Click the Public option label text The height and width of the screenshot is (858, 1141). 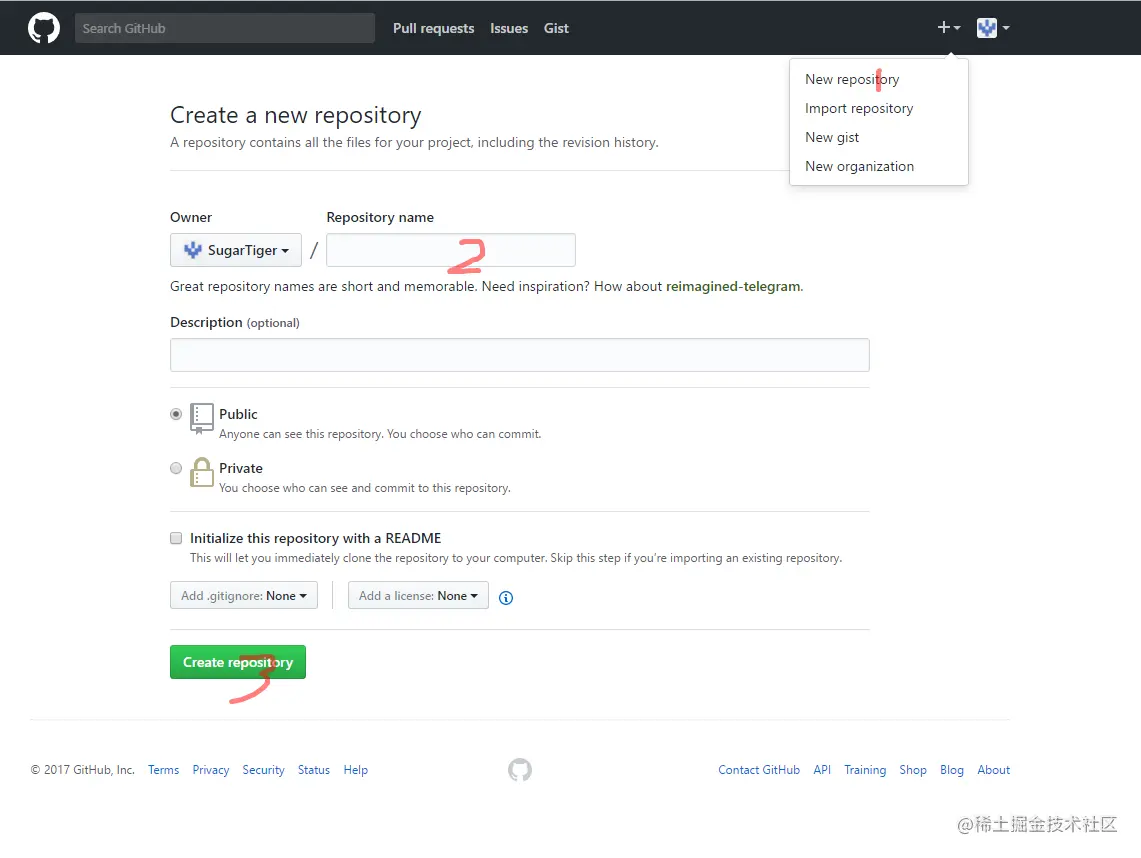coord(239,414)
